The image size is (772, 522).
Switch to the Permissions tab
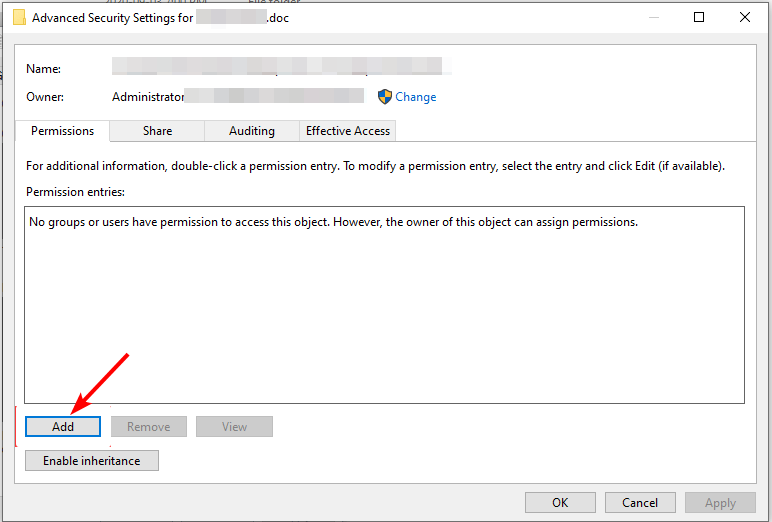coord(63,131)
